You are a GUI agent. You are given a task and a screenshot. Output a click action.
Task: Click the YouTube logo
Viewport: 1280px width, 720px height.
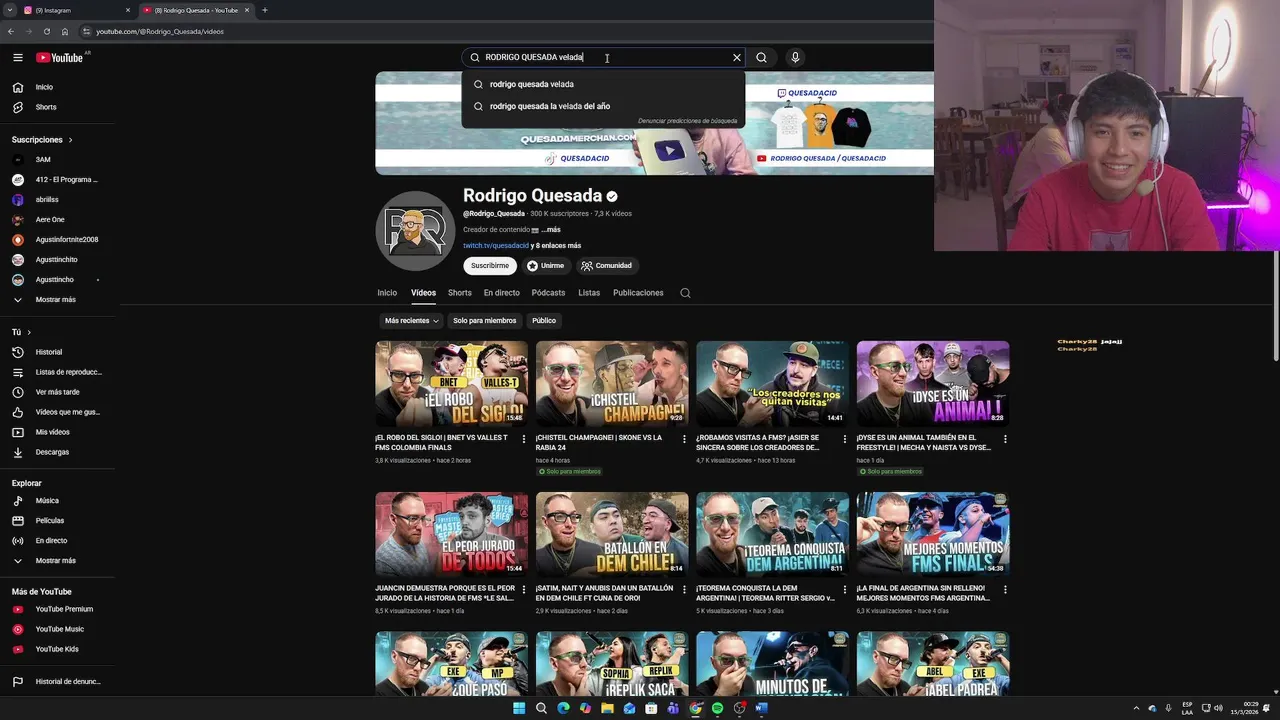pyautogui.click(x=60, y=57)
